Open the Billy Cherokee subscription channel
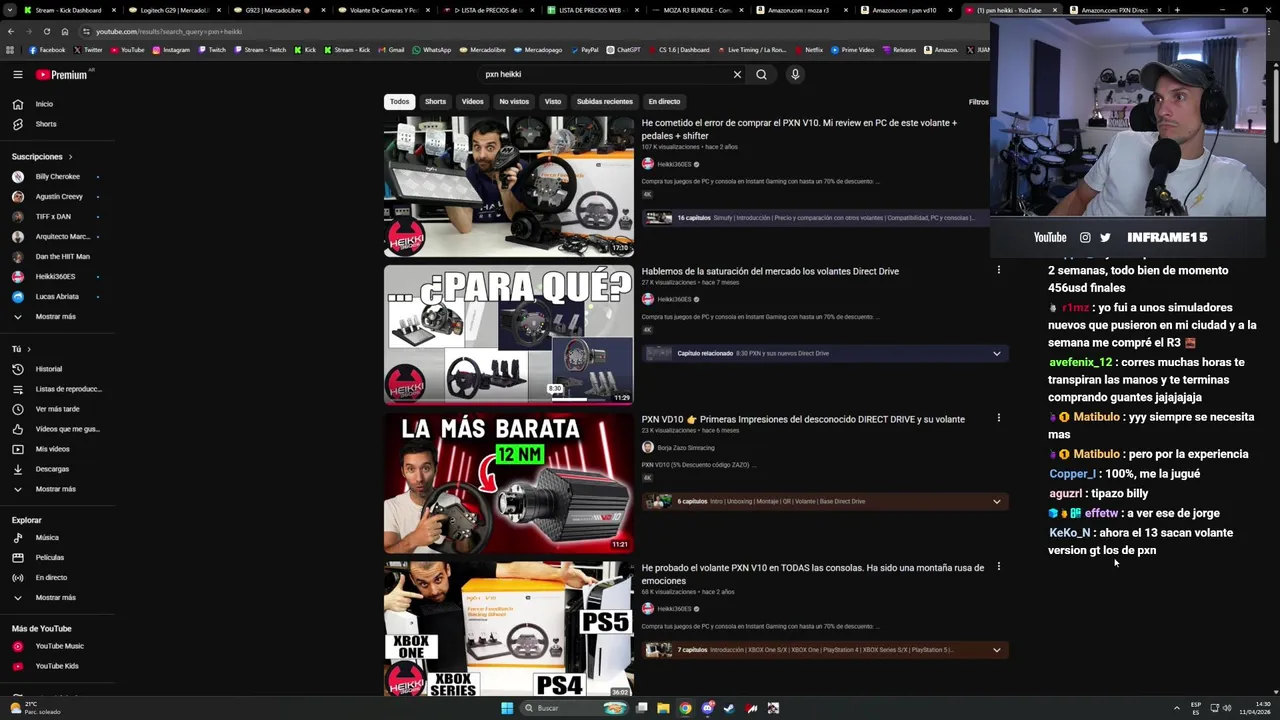The height and width of the screenshot is (720, 1280). pos(57,177)
